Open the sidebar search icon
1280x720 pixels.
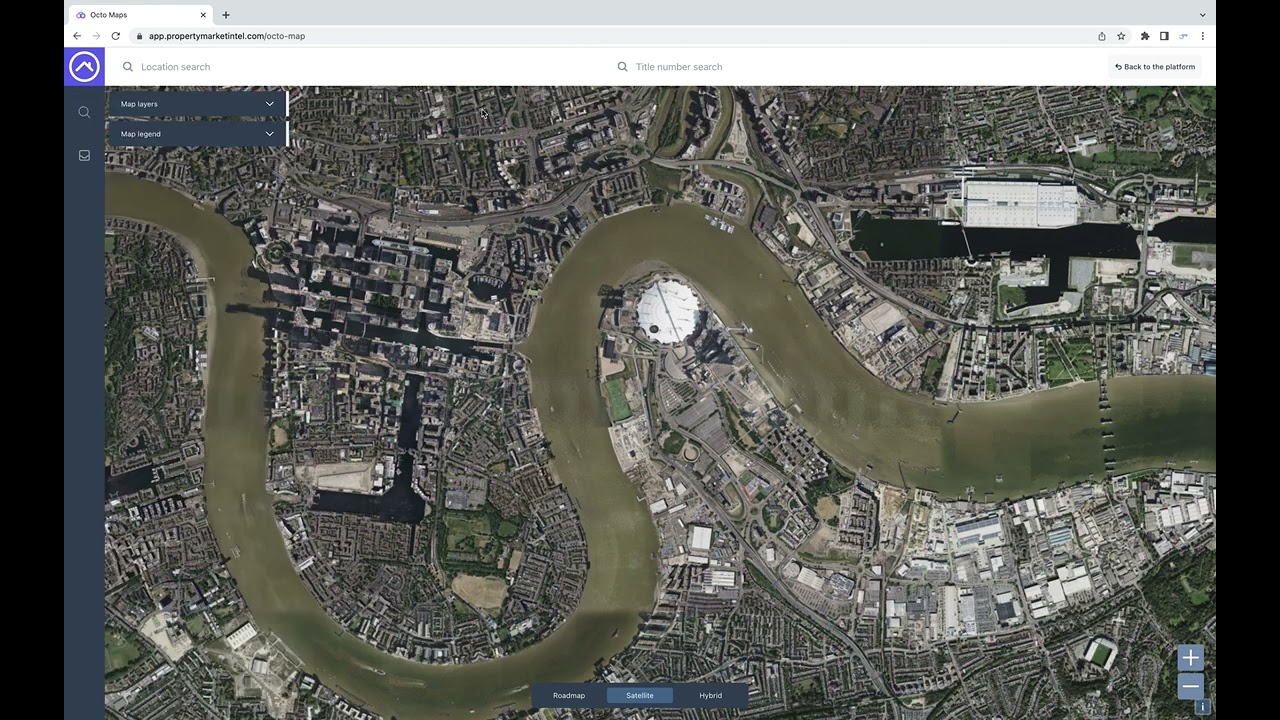click(x=84, y=112)
